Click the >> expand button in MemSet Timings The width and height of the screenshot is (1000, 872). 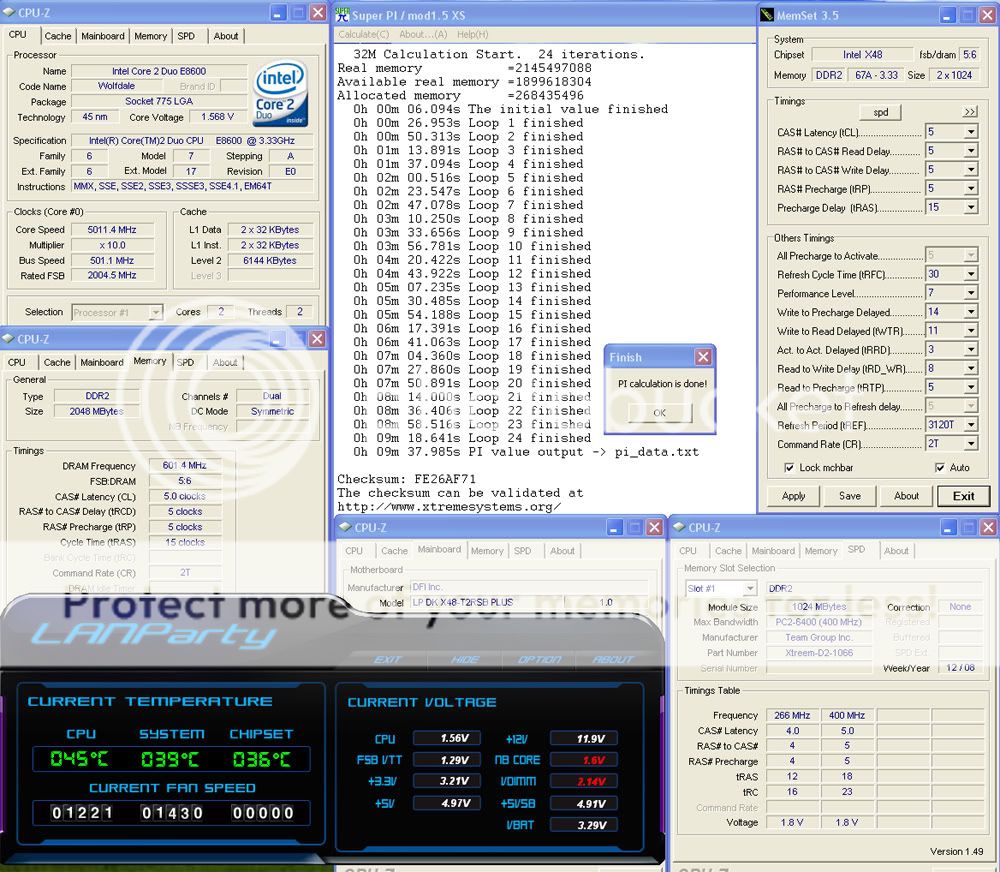click(x=970, y=112)
